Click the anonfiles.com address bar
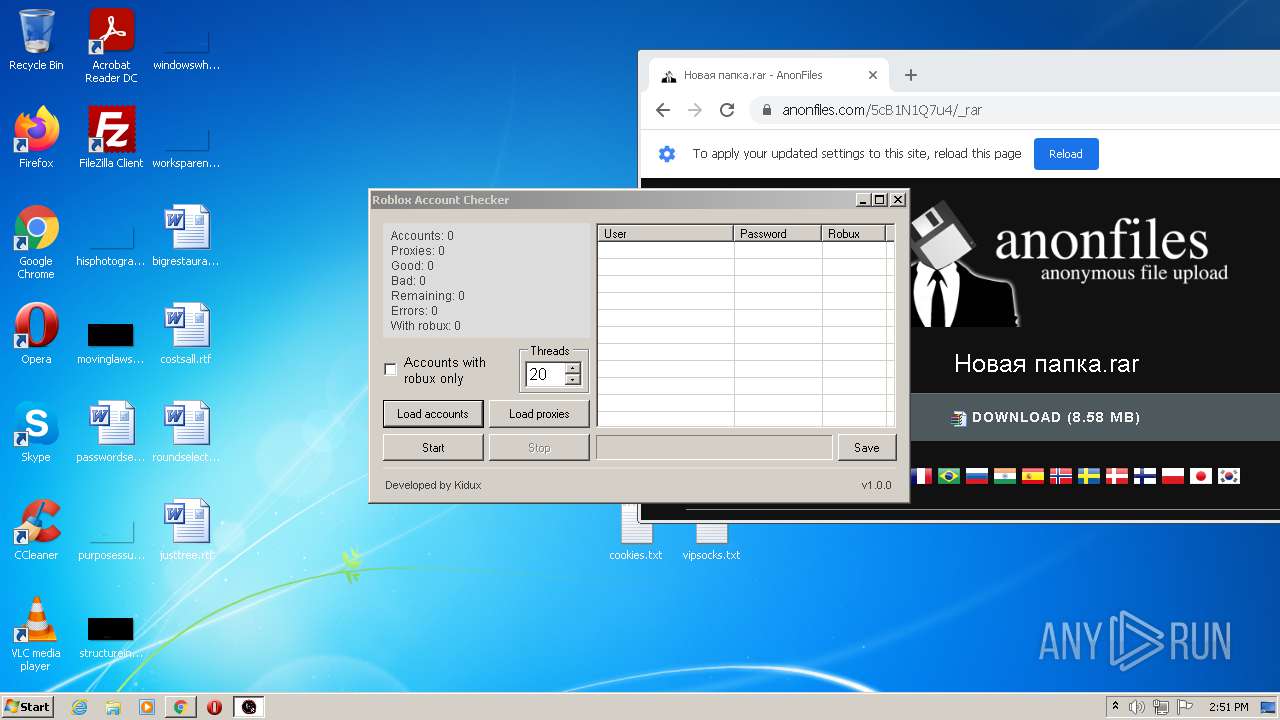The width and height of the screenshot is (1280, 720). click(x=1015, y=110)
